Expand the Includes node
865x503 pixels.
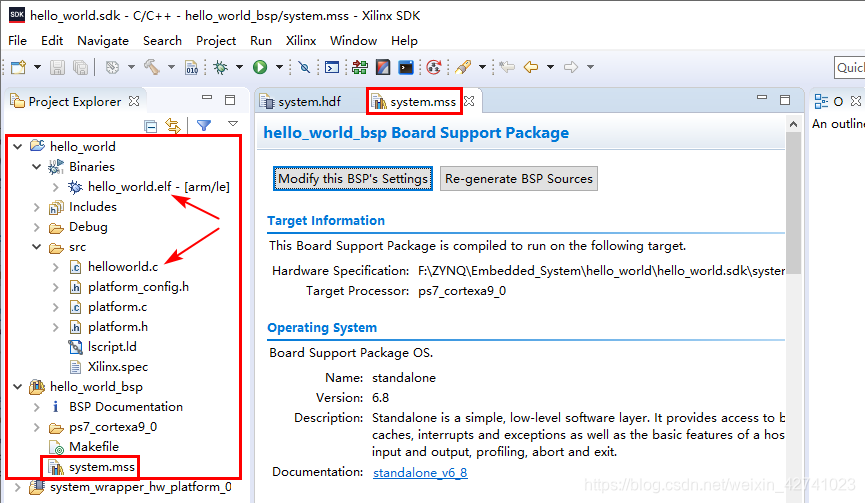pos(36,207)
